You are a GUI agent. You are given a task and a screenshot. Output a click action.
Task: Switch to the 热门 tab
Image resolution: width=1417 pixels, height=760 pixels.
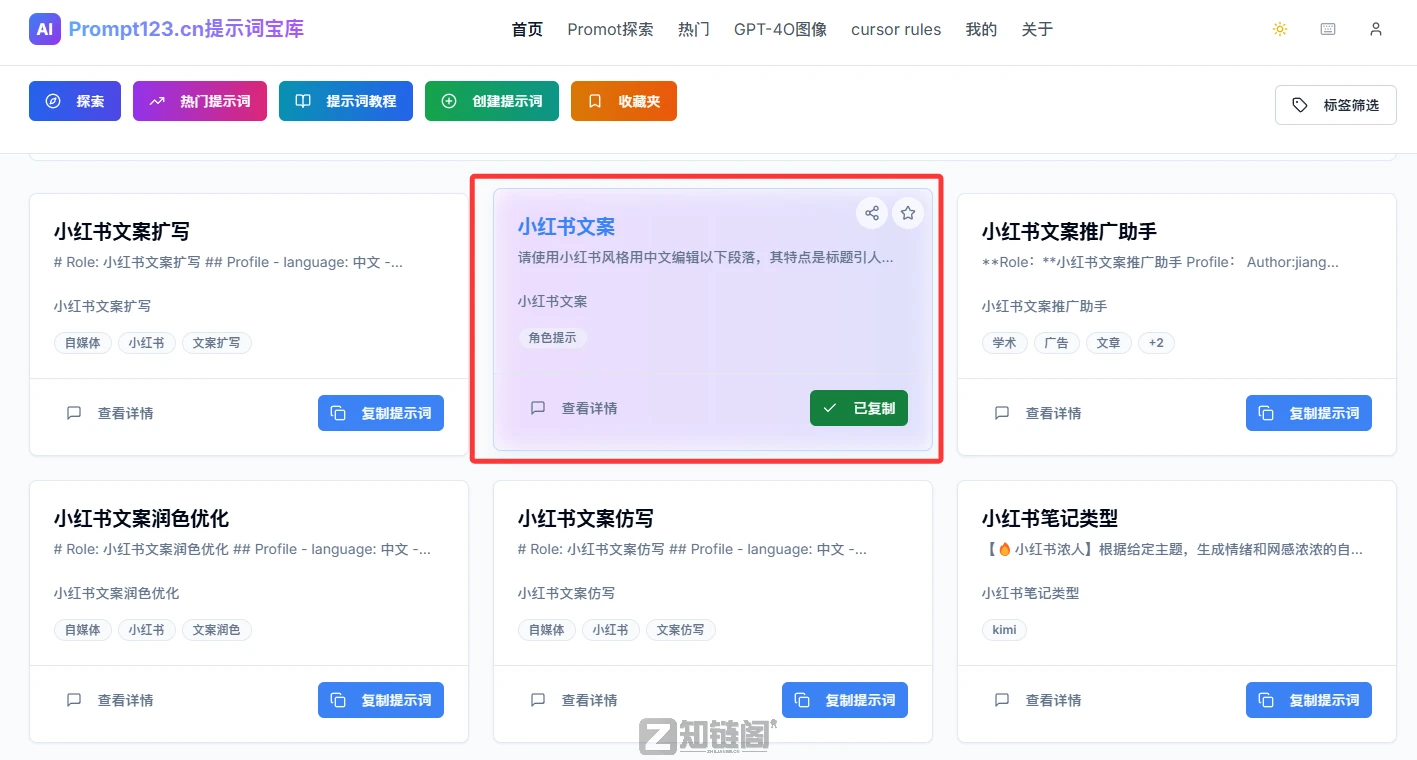coord(694,30)
